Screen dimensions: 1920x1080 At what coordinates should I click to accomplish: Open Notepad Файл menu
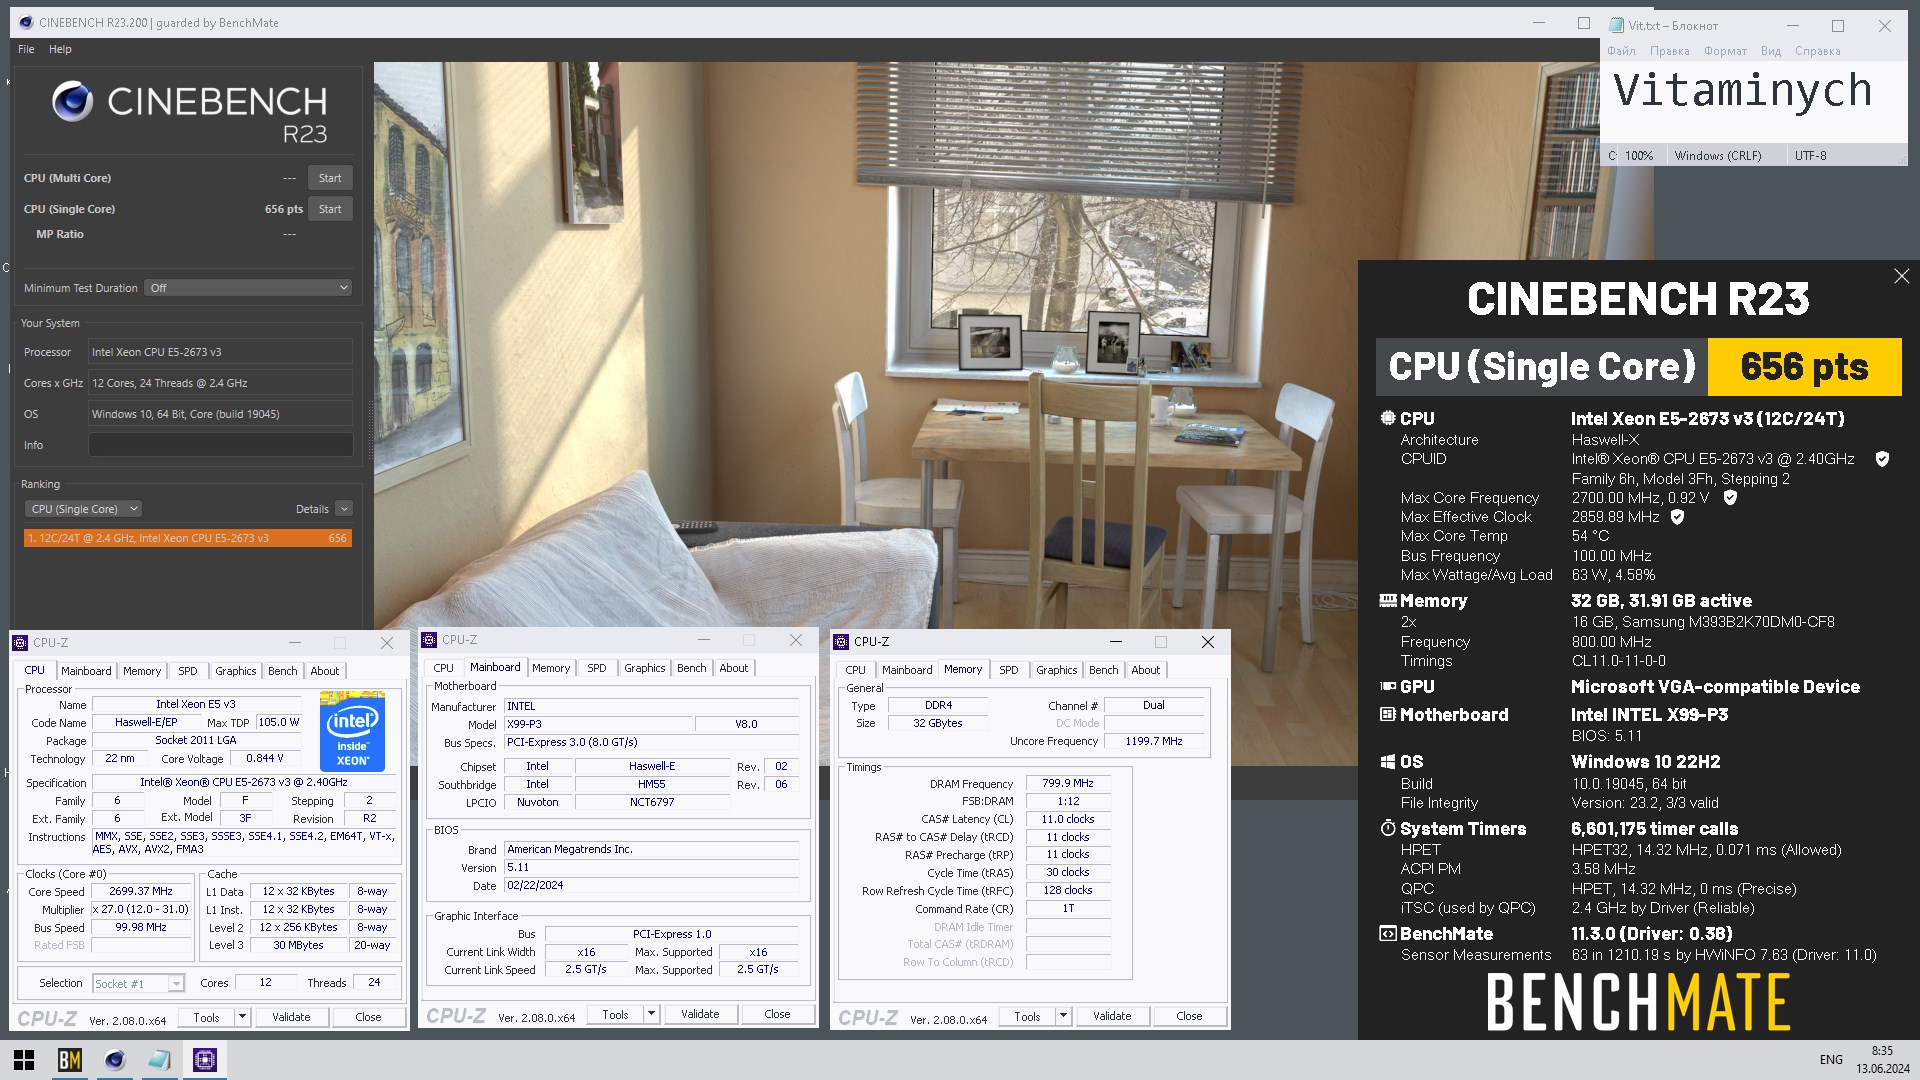pos(1622,51)
